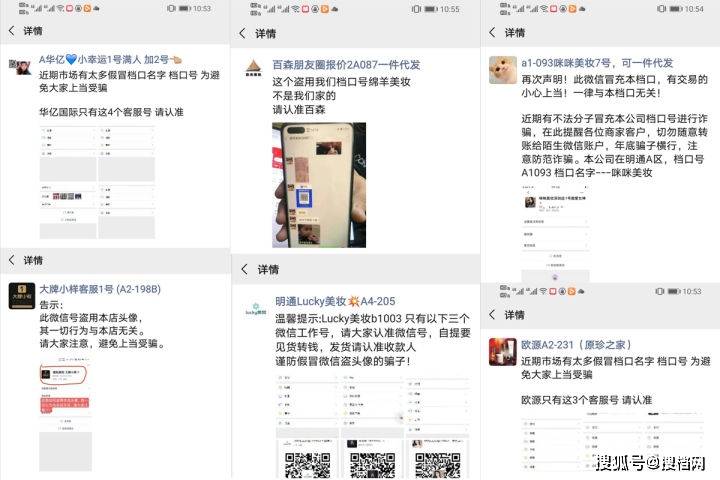Open avatar of 欧源A2-231
720x480 pixels.
(x=502, y=352)
